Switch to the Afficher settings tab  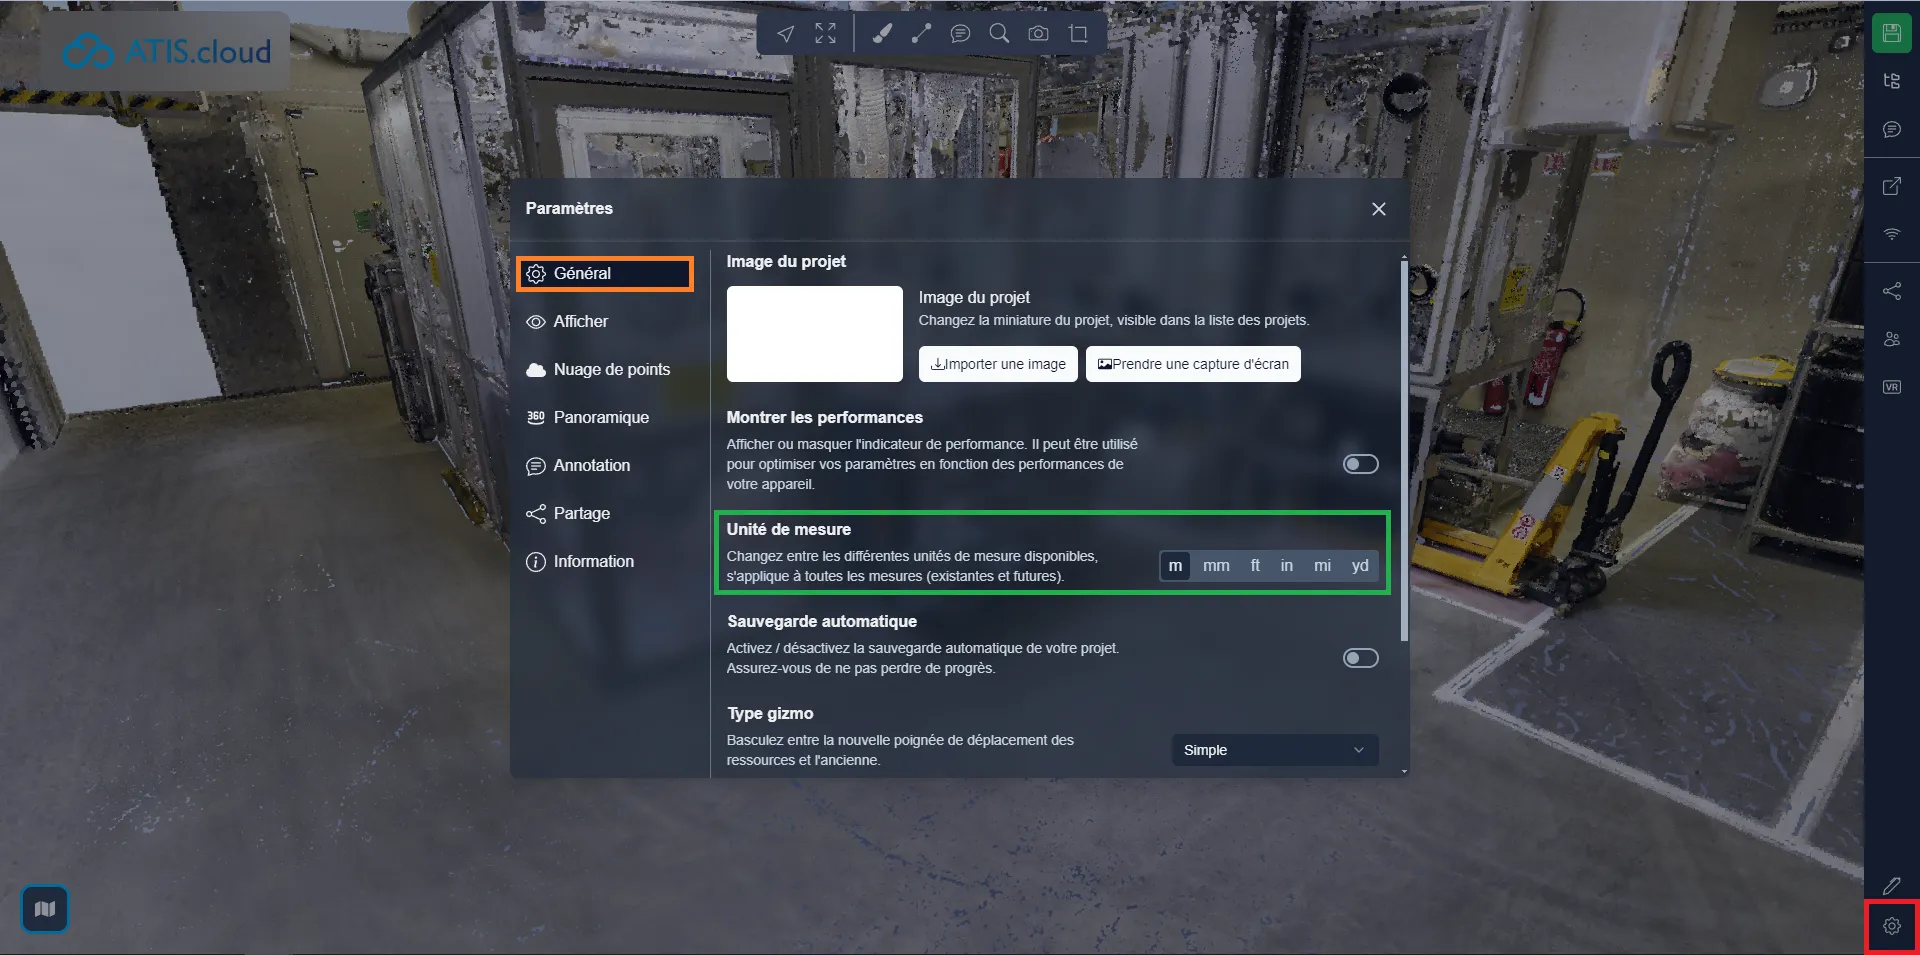(605, 321)
